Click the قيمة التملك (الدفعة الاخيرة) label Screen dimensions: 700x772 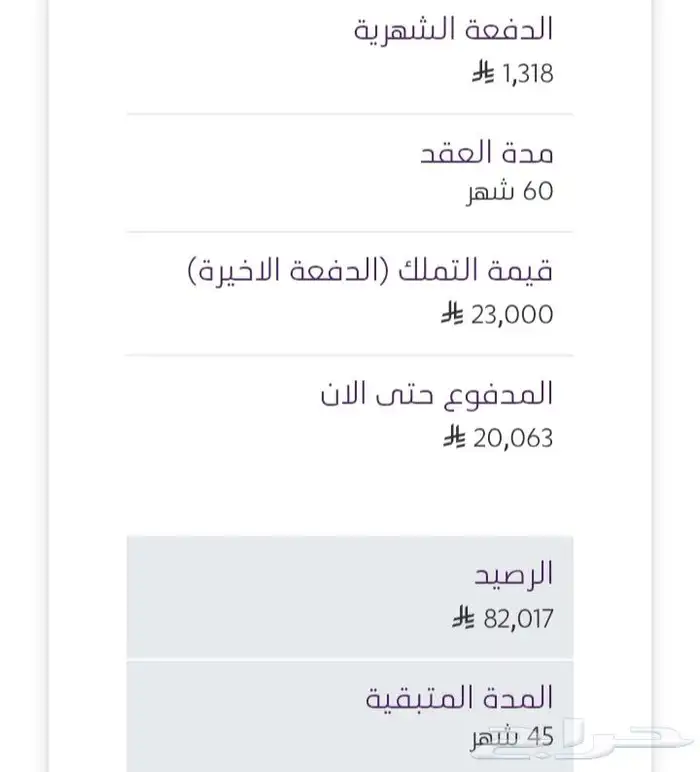(x=371, y=271)
